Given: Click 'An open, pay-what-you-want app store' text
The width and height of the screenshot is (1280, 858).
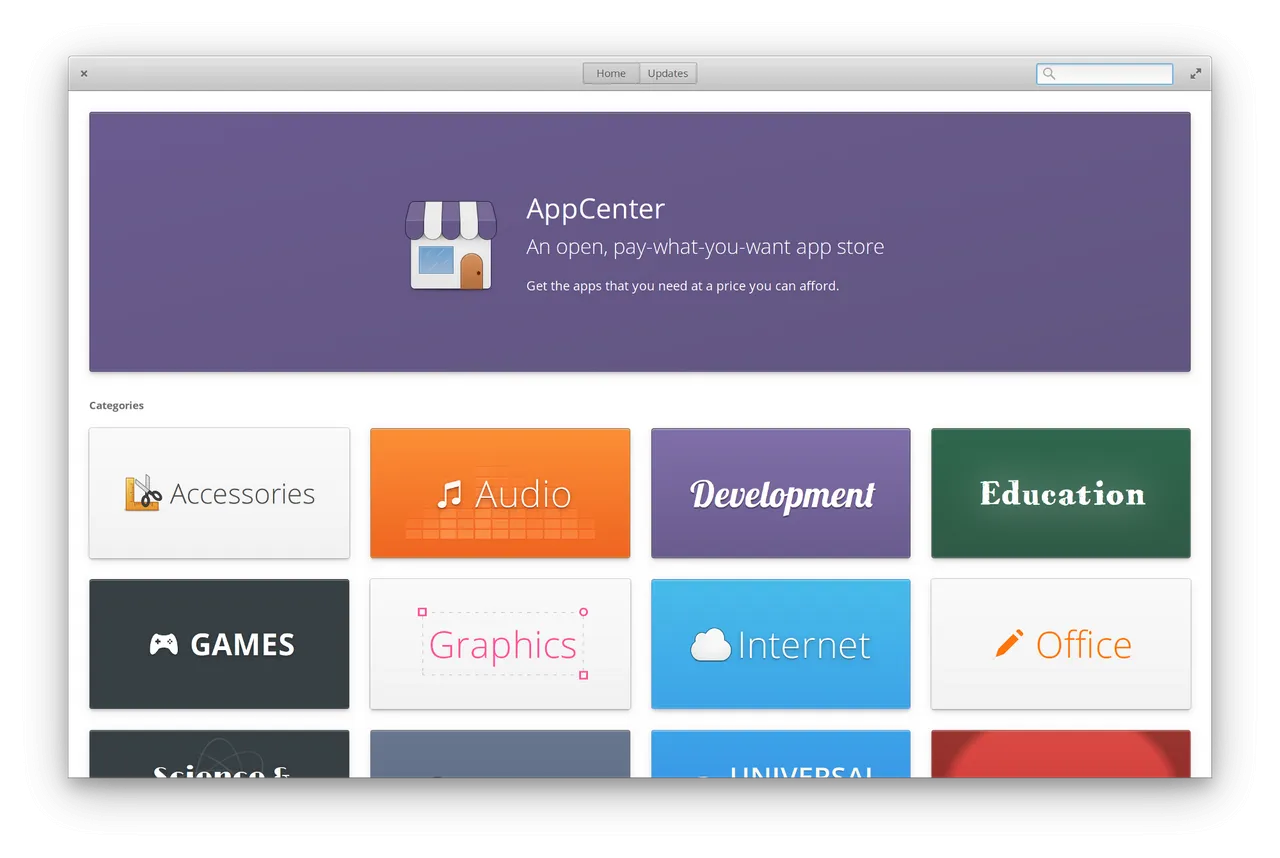Looking at the screenshot, I should click(x=705, y=247).
